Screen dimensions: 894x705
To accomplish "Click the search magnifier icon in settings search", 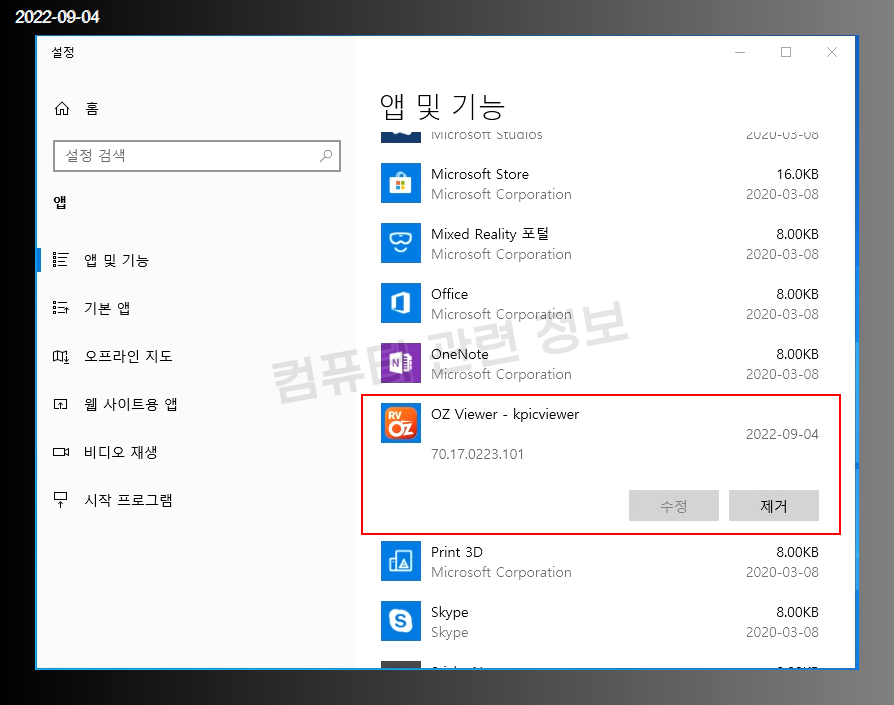I will 326,156.
